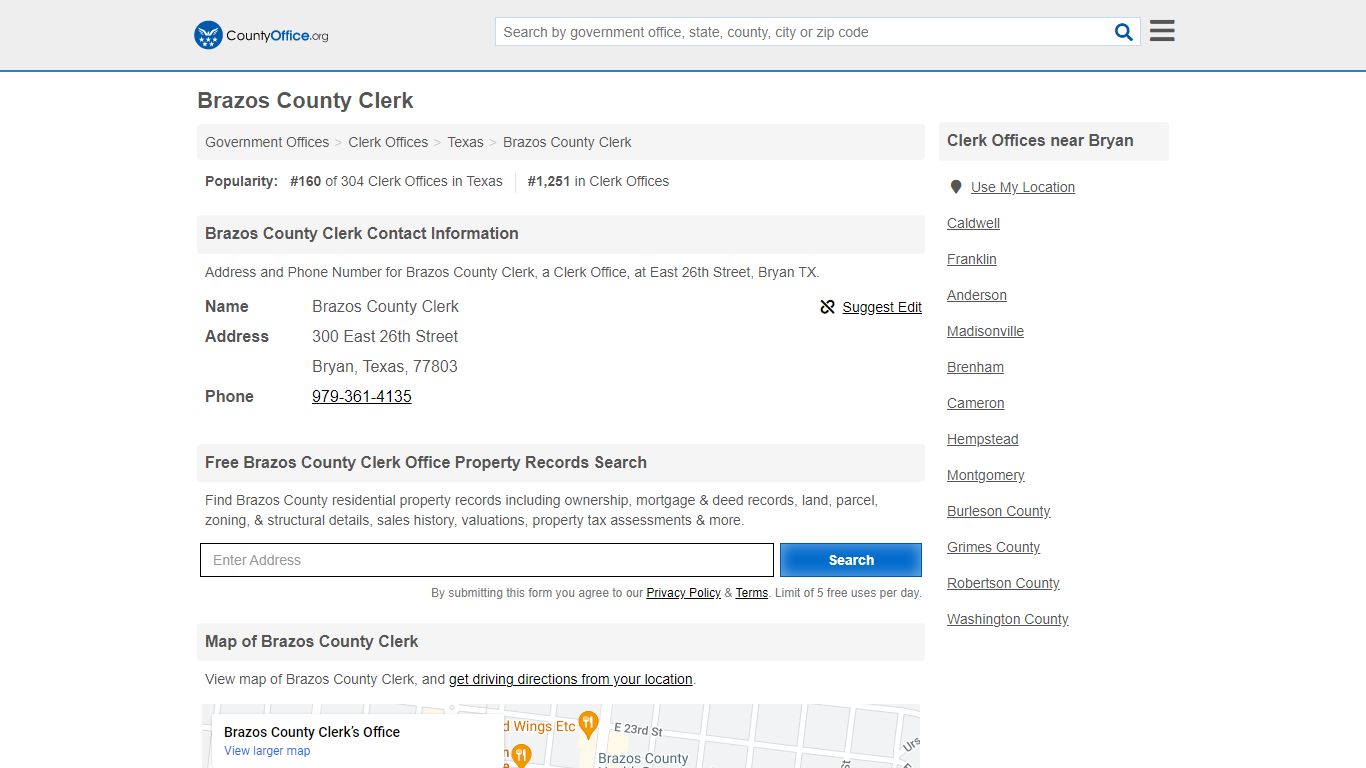Click the #1,251 in Clerk Offices text
This screenshot has height=768, width=1366.
click(x=598, y=181)
